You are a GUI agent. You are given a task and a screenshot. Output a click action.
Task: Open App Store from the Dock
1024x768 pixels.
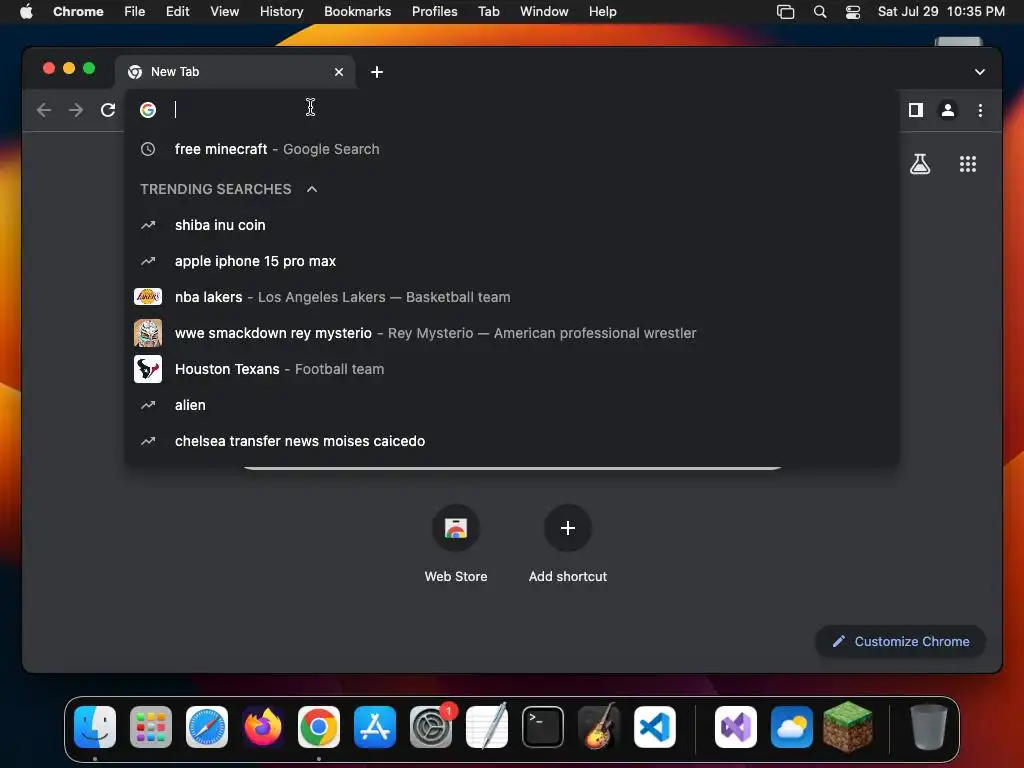point(375,727)
